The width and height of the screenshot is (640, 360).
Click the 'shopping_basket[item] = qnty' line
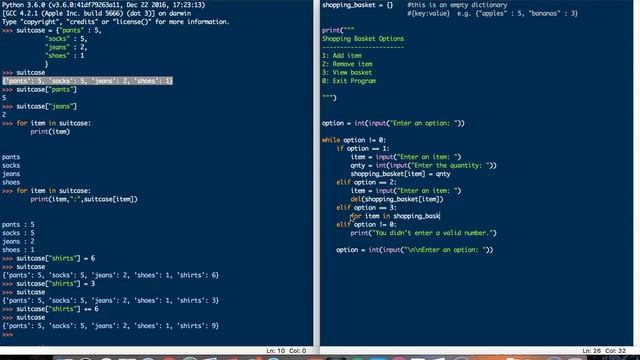coord(400,174)
